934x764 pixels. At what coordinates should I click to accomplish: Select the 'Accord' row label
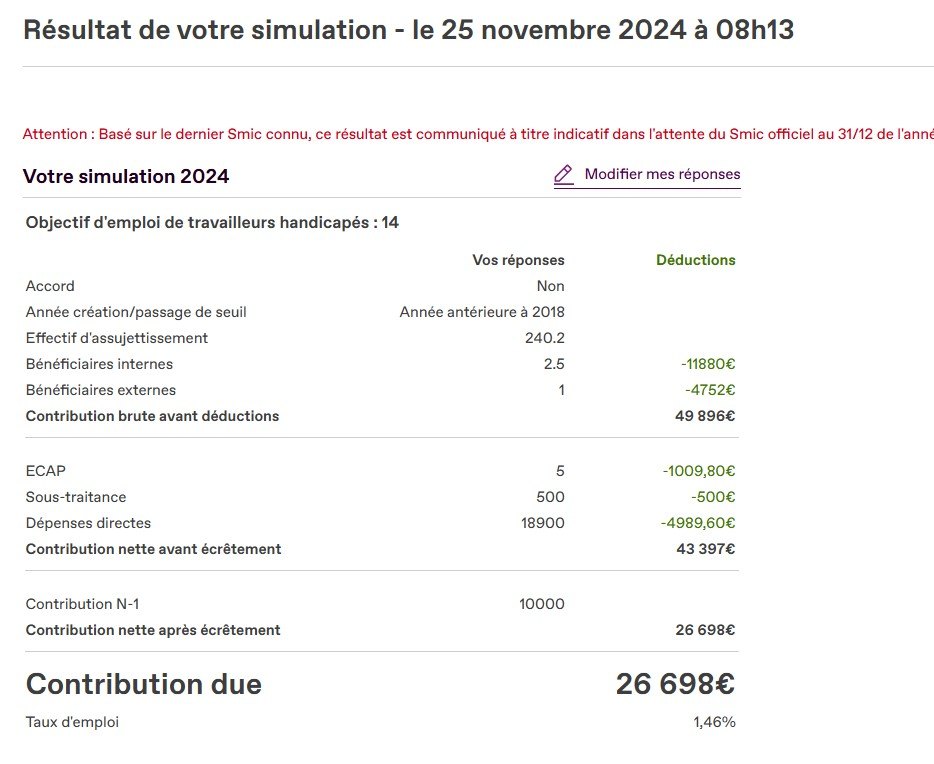pos(50,286)
